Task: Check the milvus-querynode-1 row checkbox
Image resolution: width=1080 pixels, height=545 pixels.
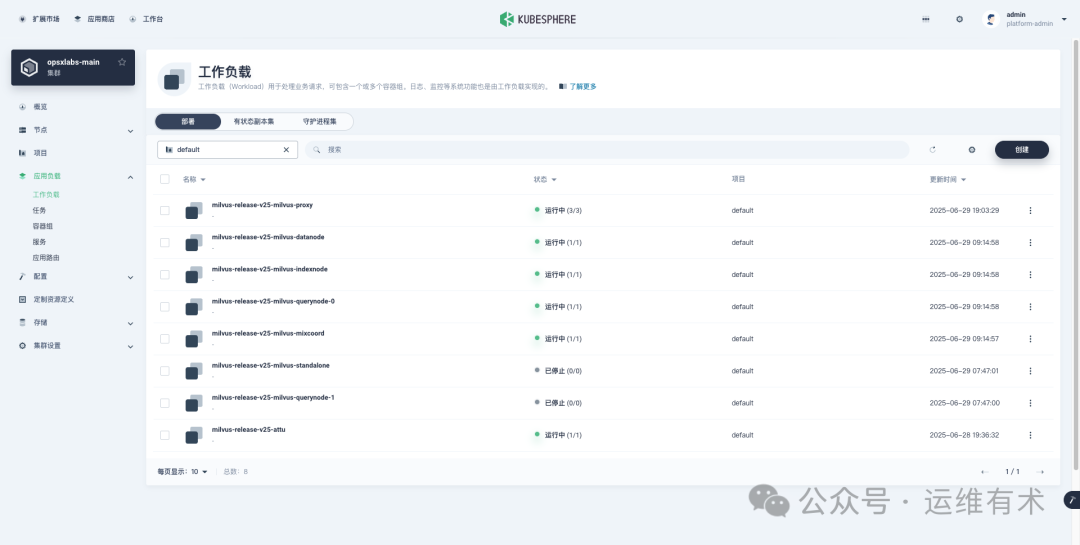Action: tap(165, 403)
